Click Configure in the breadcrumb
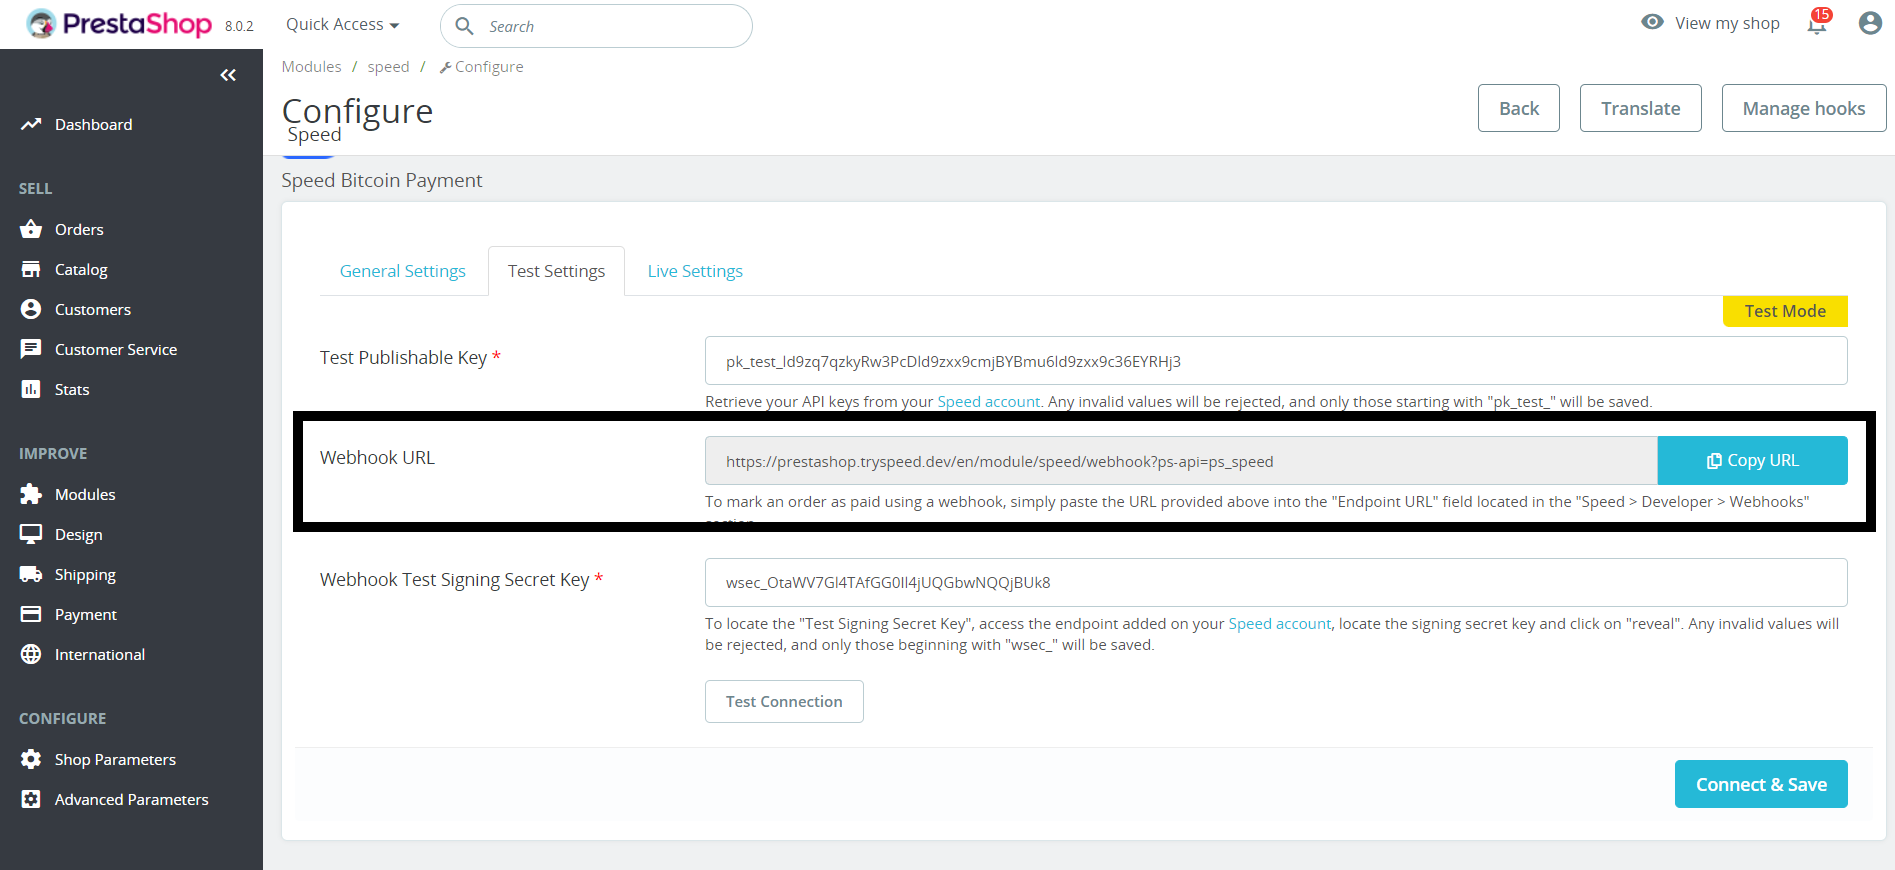Screen dimensions: 1895x870 [x=481, y=66]
